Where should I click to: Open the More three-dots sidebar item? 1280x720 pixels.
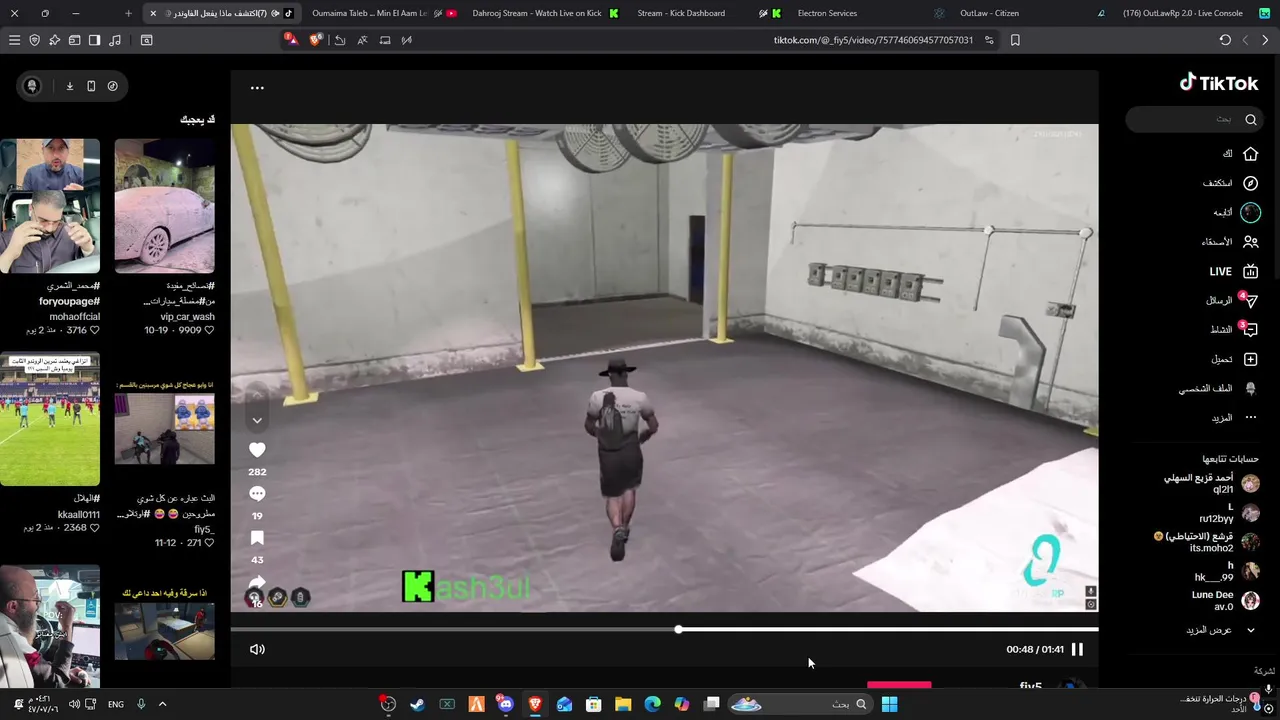pyautogui.click(x=1235, y=417)
